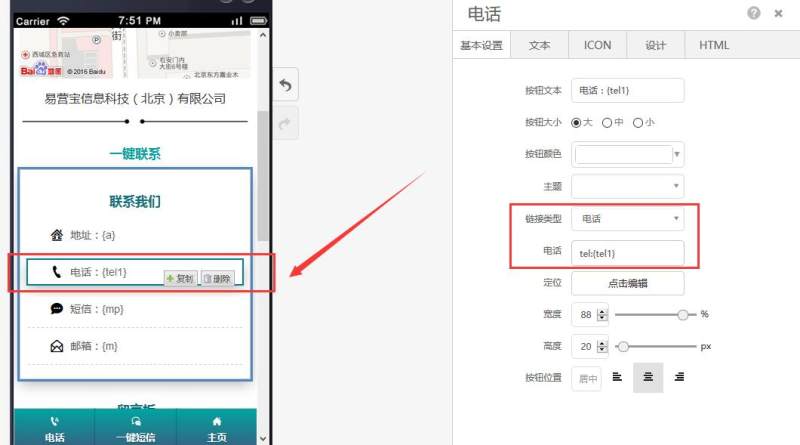Image resolution: width=800 pixels, height=445 pixels.
Task: Open the 按钮颜色 color dropdown arrow
Action: coord(677,154)
